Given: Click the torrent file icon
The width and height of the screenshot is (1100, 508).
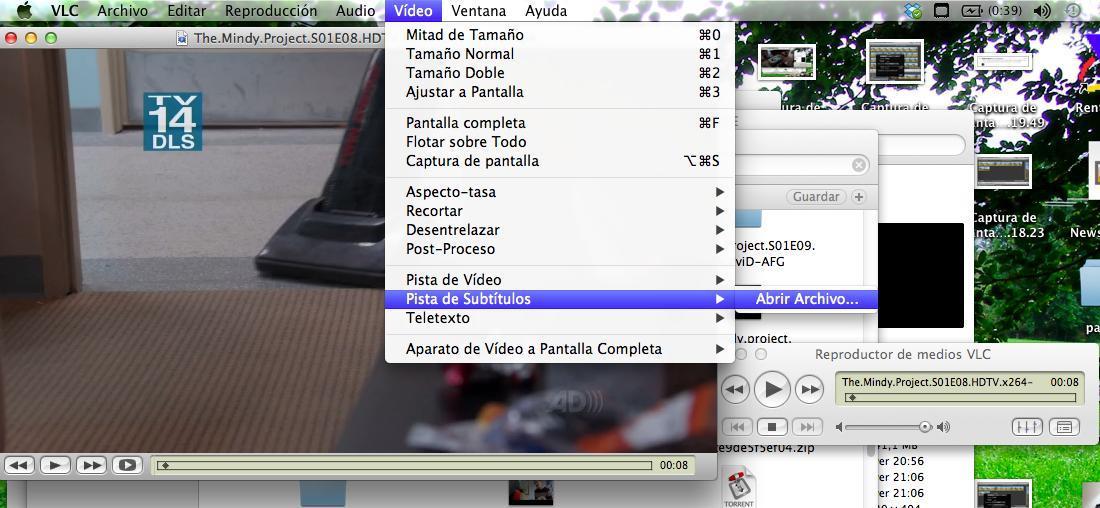Looking at the screenshot, I should 739,488.
